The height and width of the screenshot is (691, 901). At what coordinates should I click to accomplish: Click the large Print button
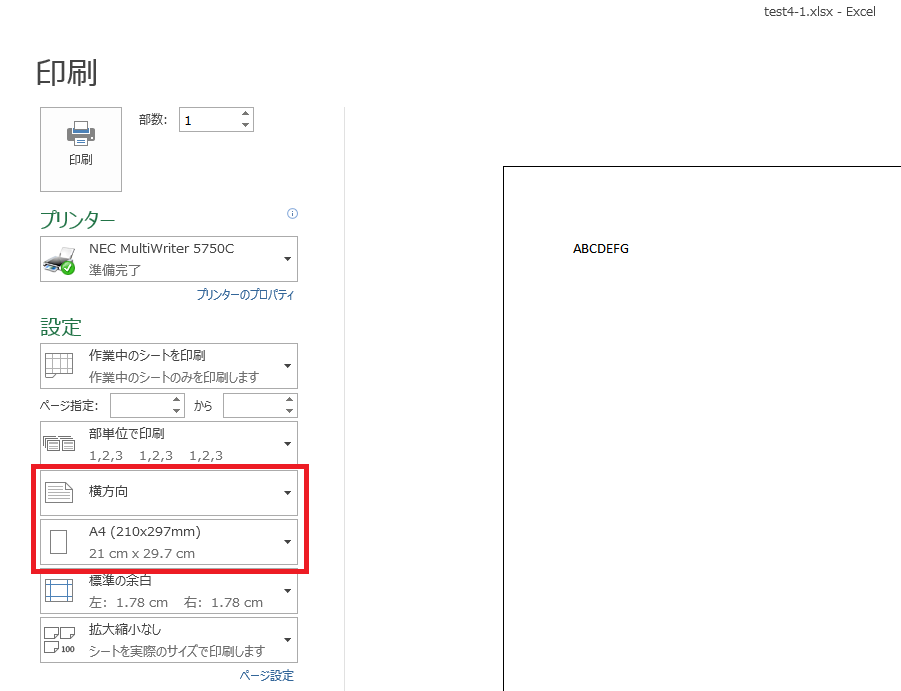coord(81,149)
